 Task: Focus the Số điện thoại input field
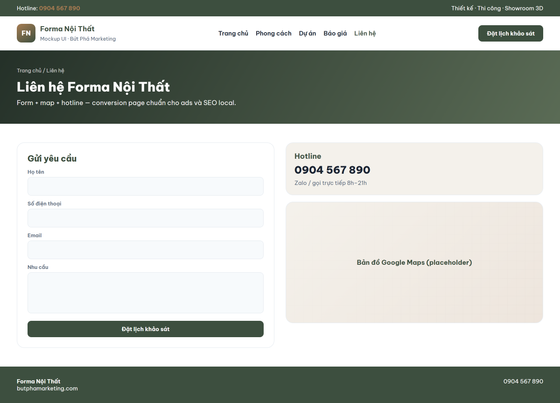tap(145, 218)
